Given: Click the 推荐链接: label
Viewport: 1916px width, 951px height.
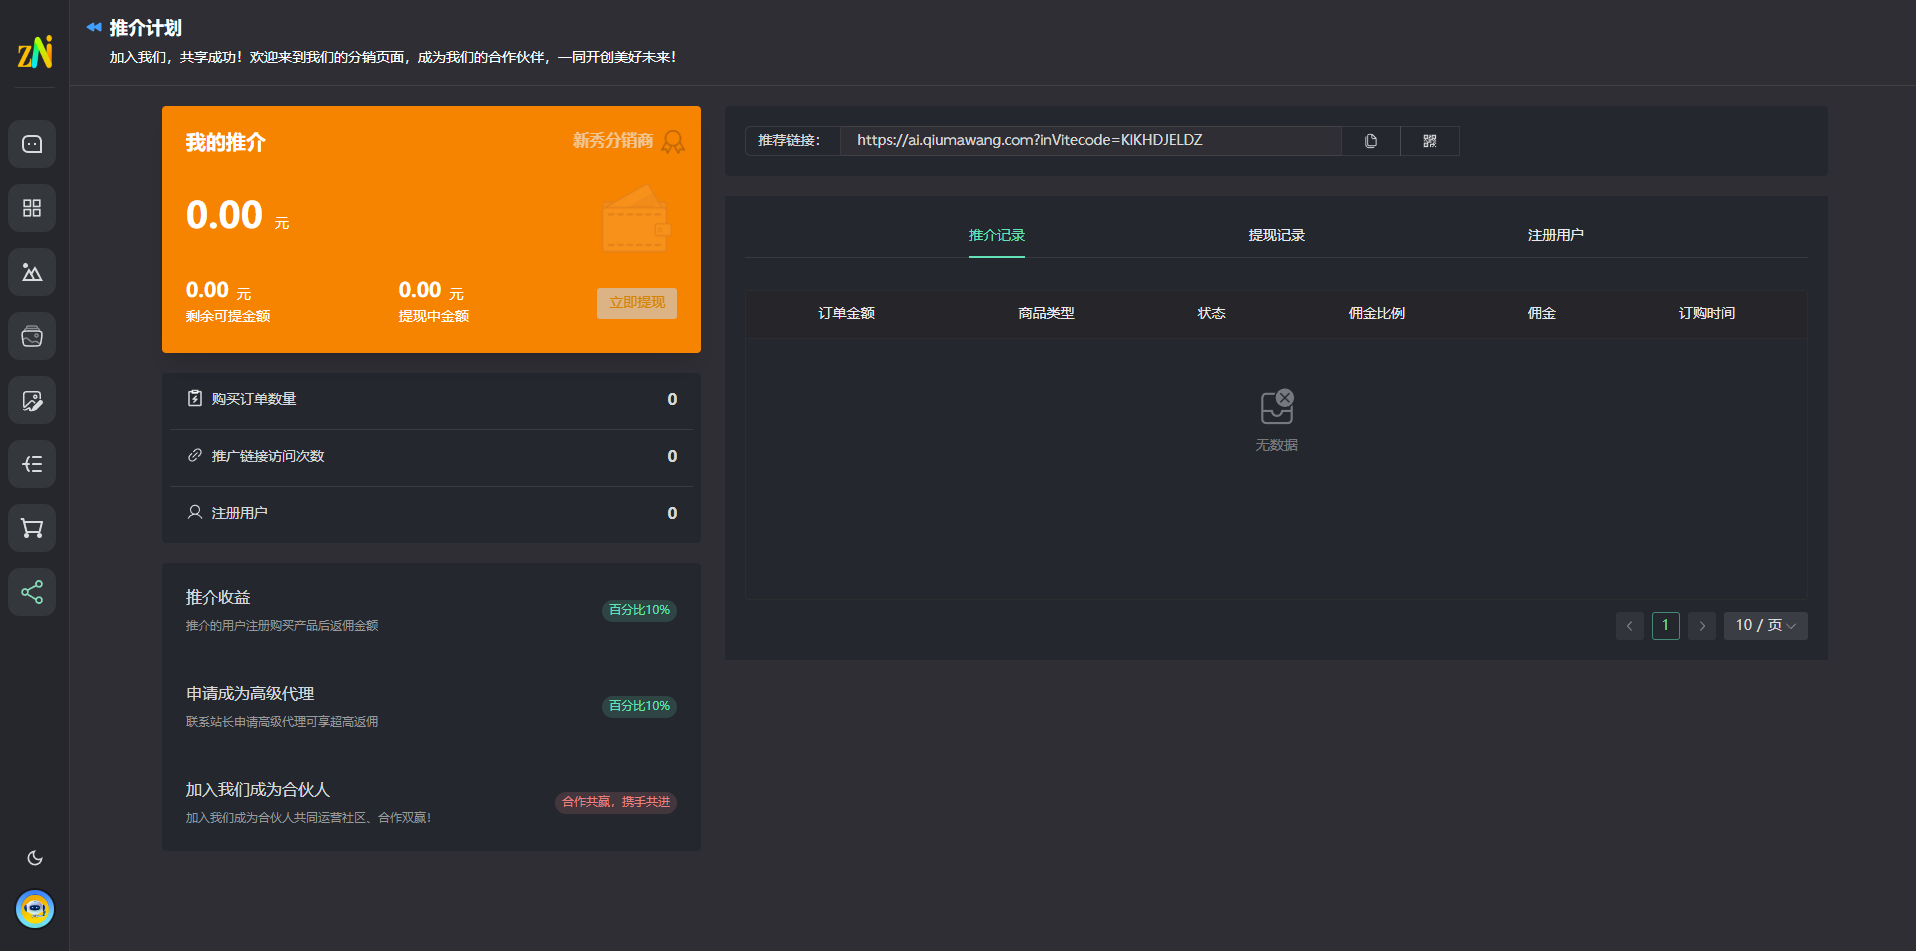Looking at the screenshot, I should [x=789, y=141].
